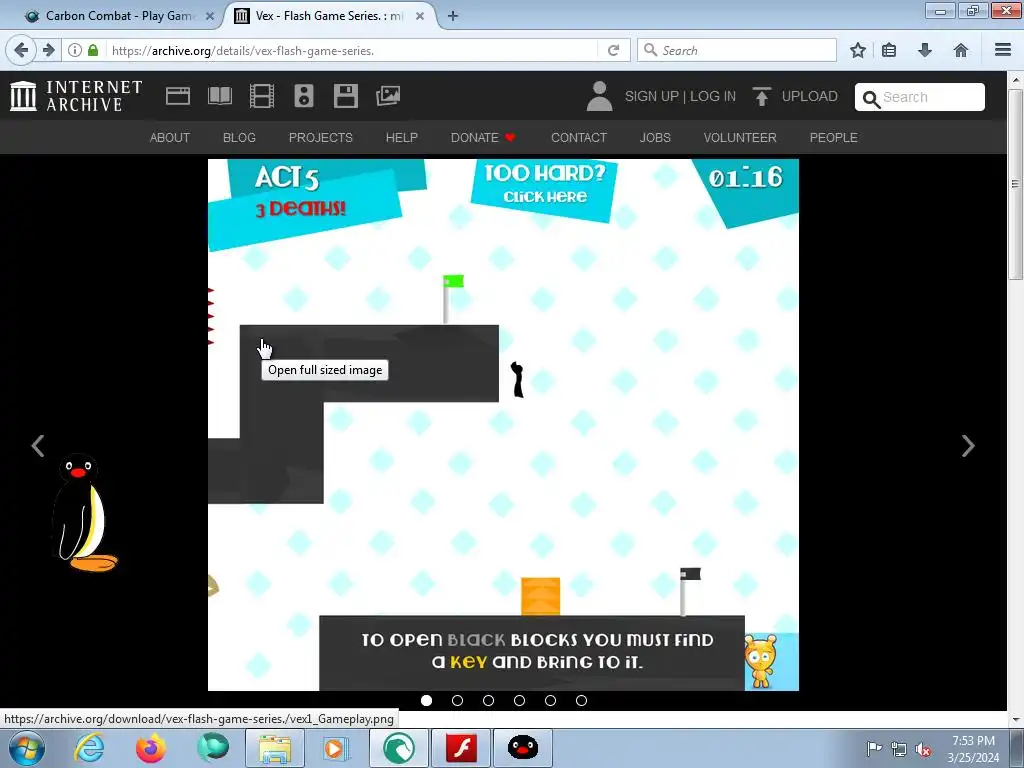Click the Internet Archive logo
This screenshot has width=1024, height=768.
point(76,96)
